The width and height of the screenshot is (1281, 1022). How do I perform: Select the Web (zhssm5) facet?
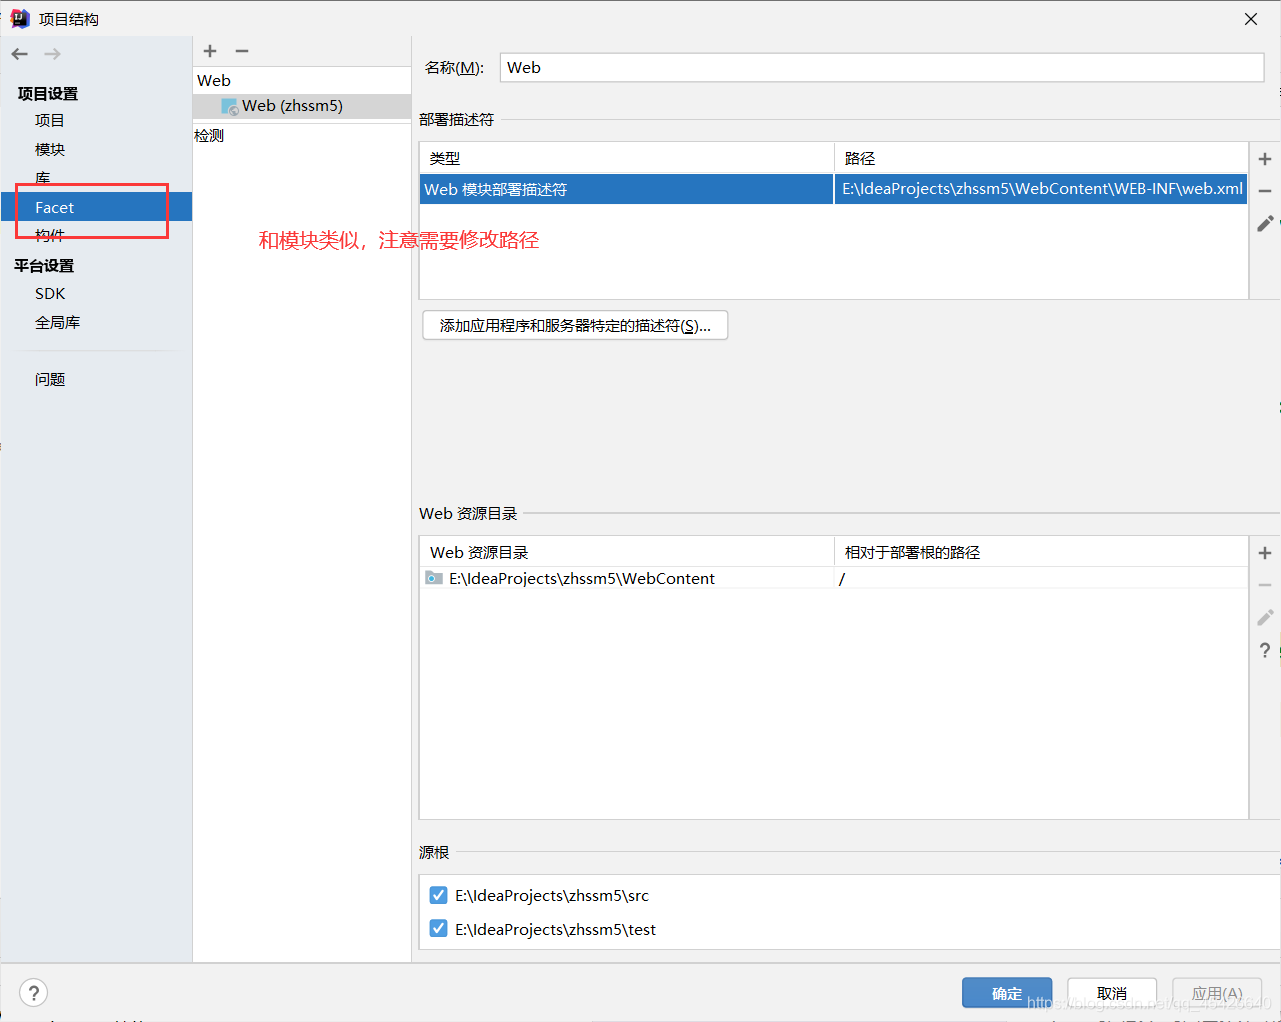click(302, 106)
